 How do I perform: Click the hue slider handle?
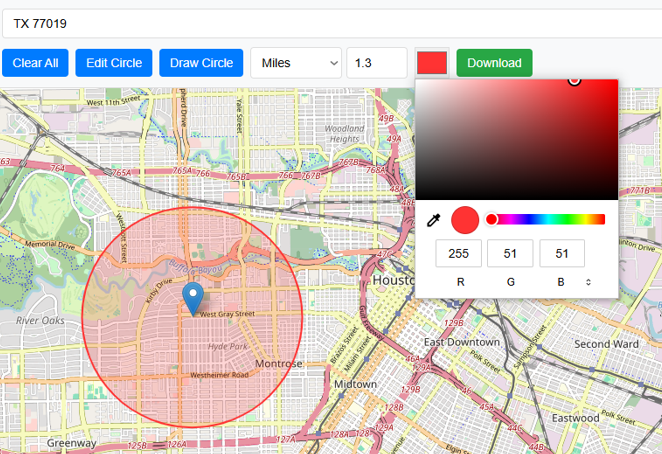(x=491, y=219)
